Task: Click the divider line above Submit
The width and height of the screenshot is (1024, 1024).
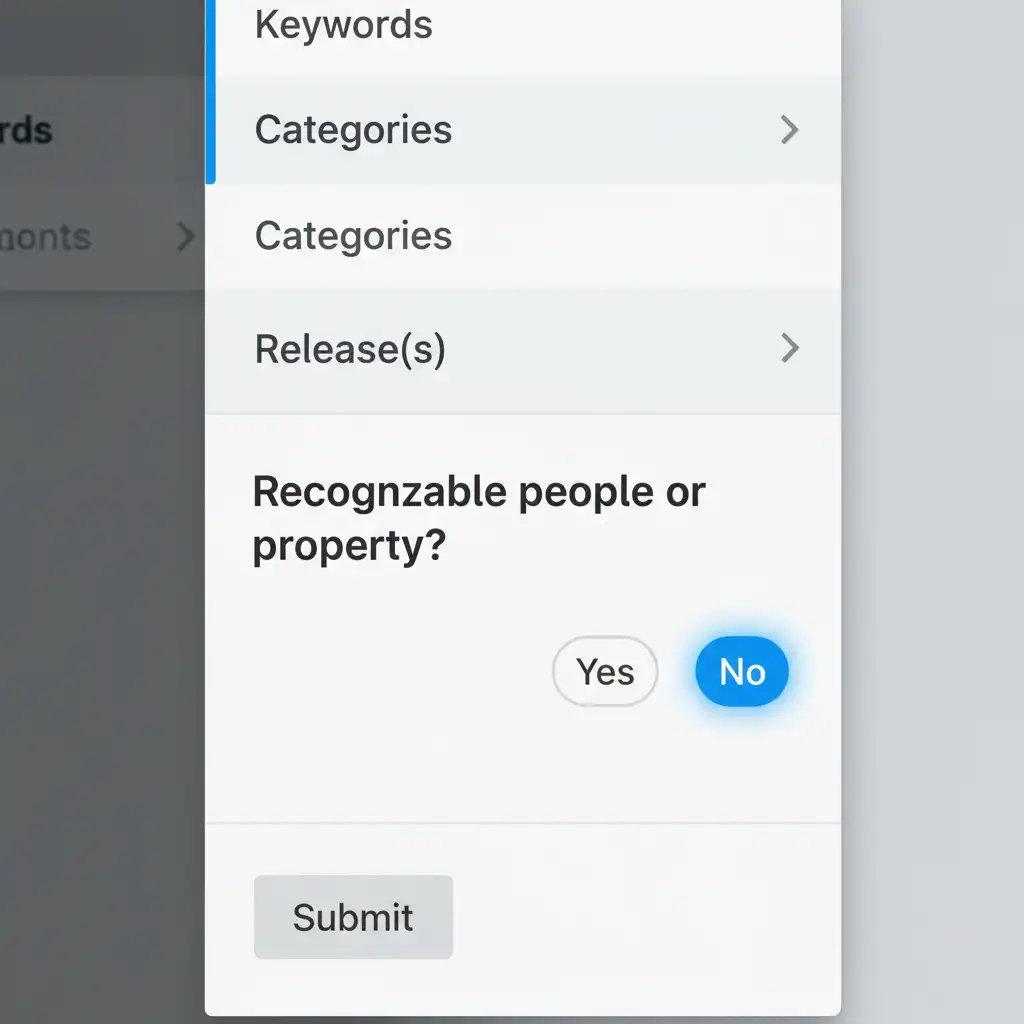Action: 522,823
